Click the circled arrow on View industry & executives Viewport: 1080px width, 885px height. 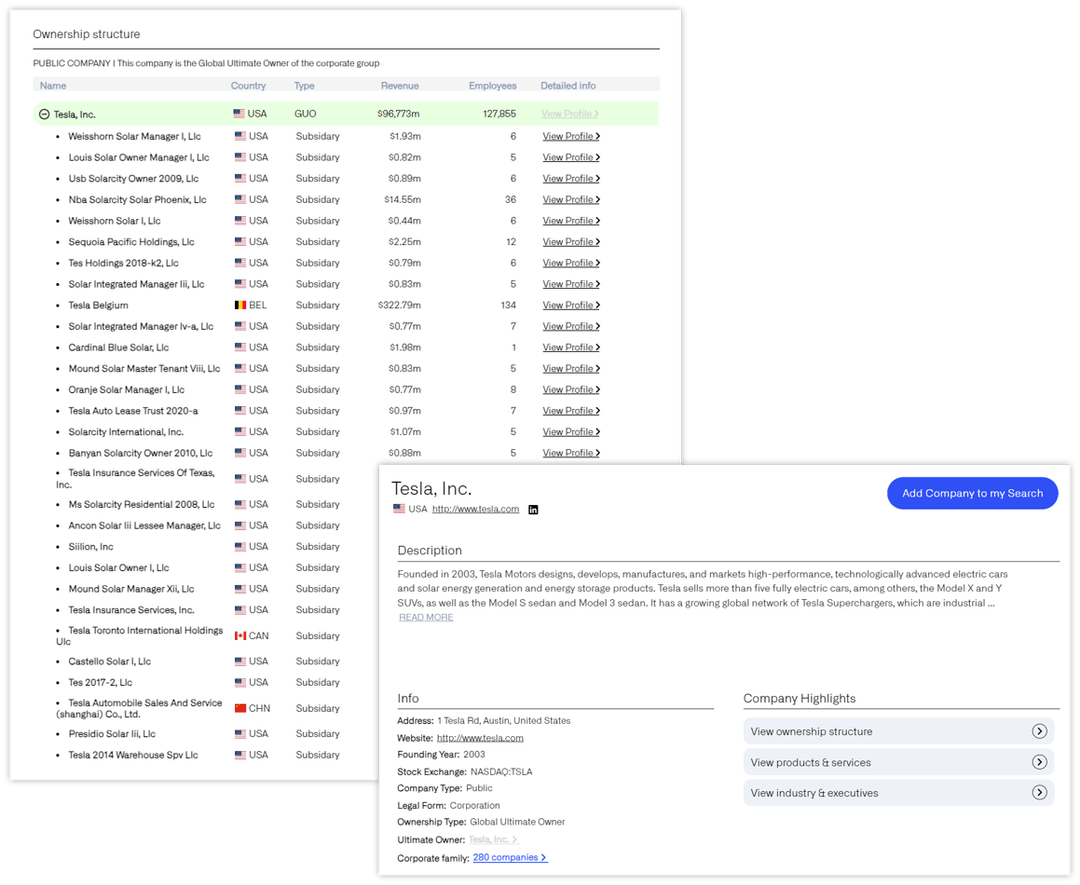coord(1040,793)
